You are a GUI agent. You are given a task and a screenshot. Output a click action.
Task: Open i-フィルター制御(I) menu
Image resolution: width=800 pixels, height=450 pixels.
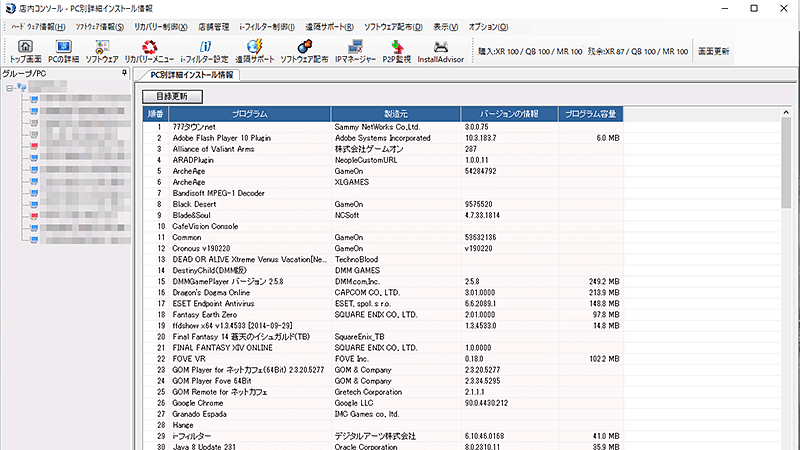[x=267, y=27]
